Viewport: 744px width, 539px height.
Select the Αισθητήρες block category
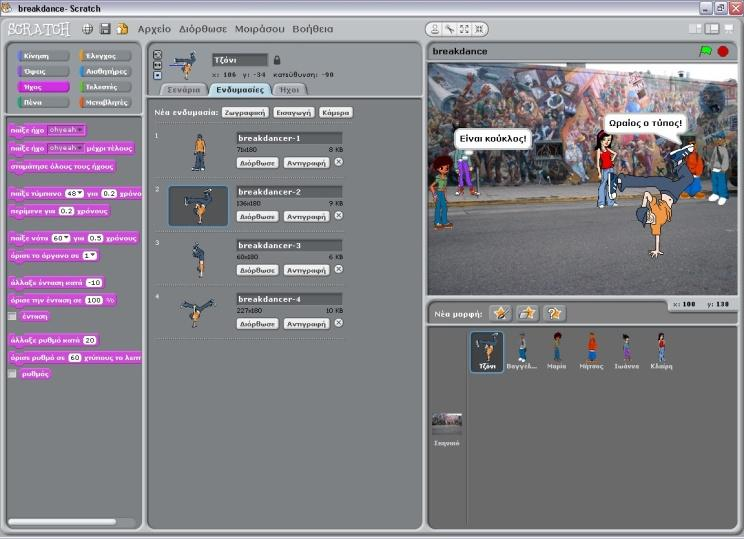coord(105,71)
